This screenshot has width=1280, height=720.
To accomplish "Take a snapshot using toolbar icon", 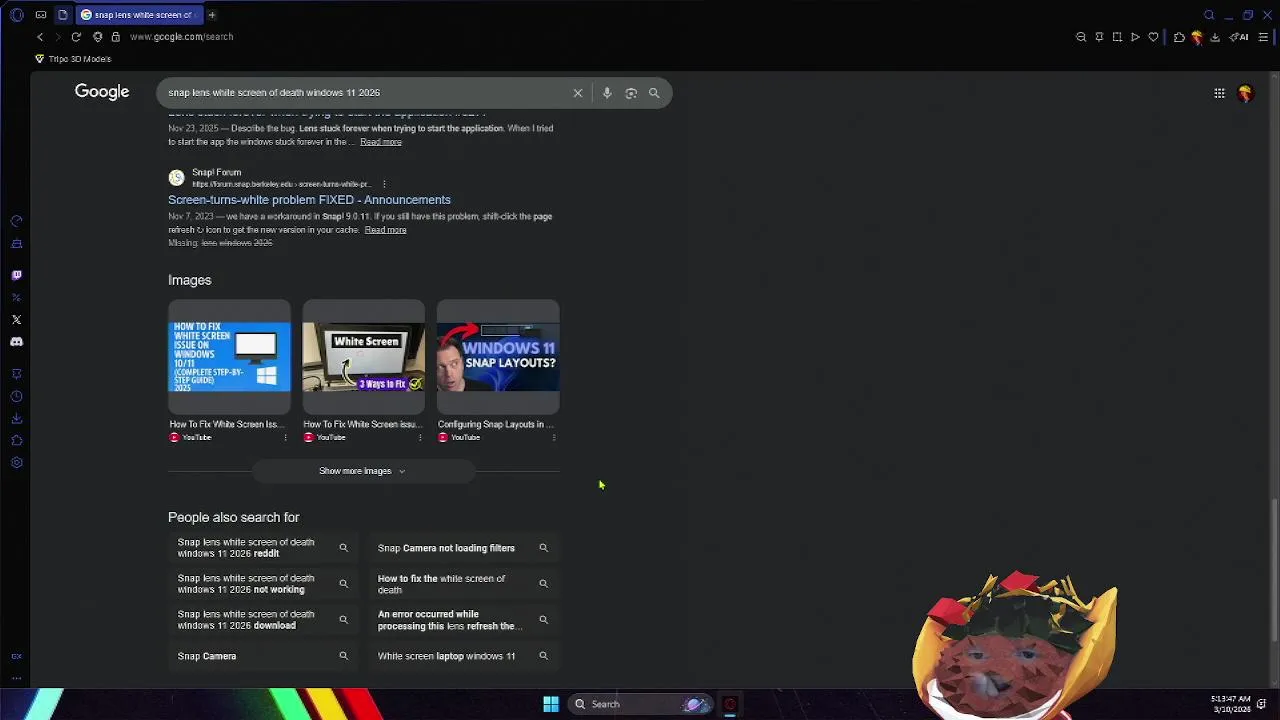I will click(x=1117, y=37).
